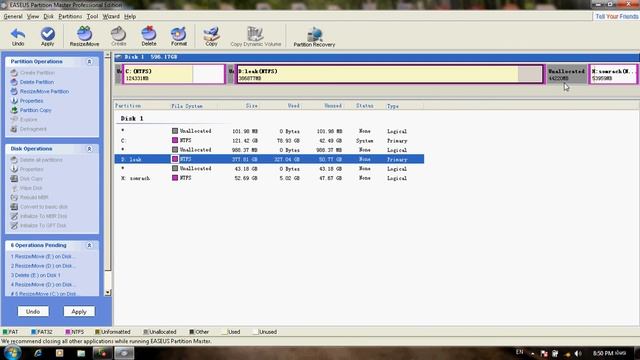Open the View menu
Screen dimensions: 640x360
pyautogui.click(x=33, y=16)
